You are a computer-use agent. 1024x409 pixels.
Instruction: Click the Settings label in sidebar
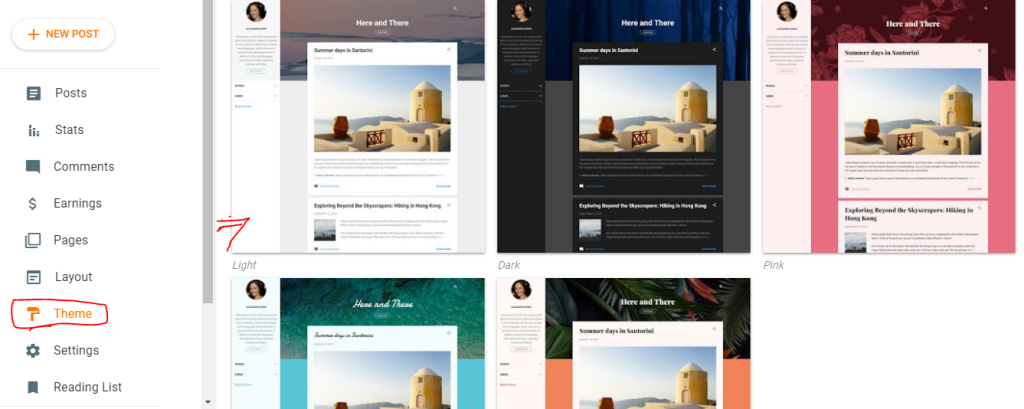[x=76, y=350]
